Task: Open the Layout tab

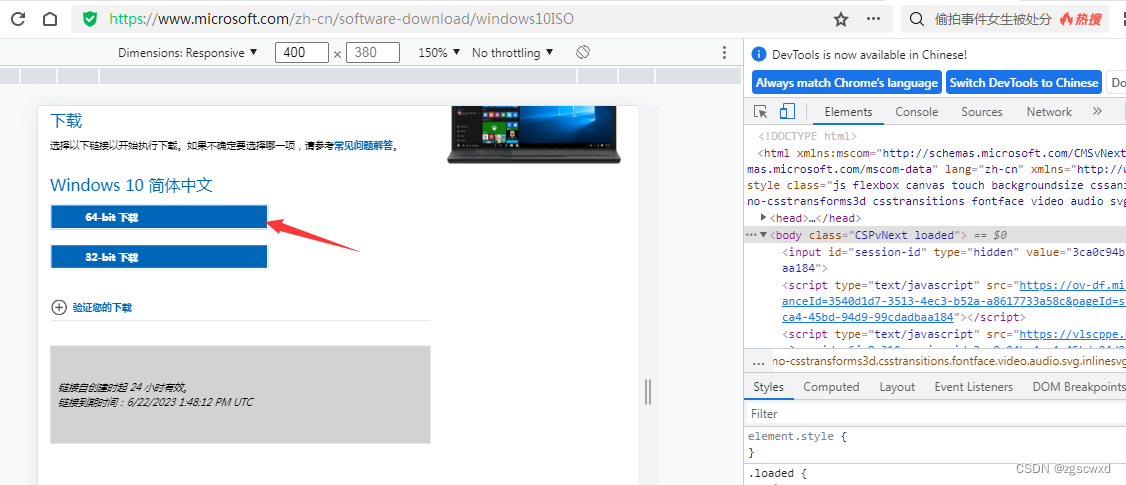Action: [897, 387]
